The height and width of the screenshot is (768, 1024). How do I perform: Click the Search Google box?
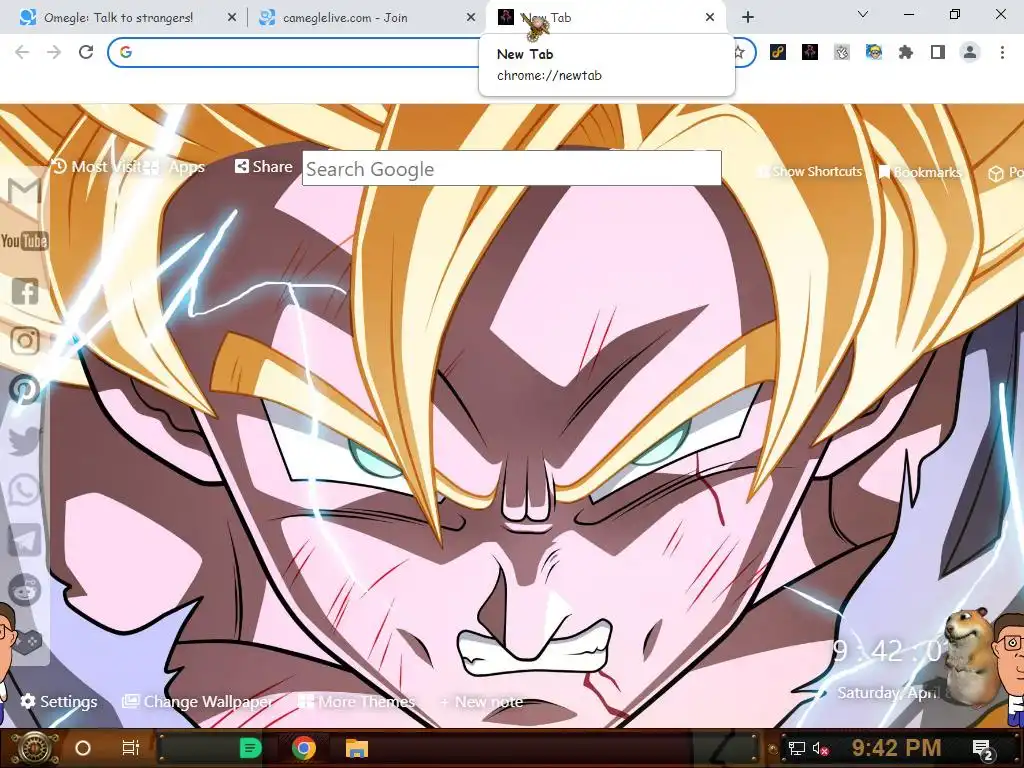tap(511, 168)
